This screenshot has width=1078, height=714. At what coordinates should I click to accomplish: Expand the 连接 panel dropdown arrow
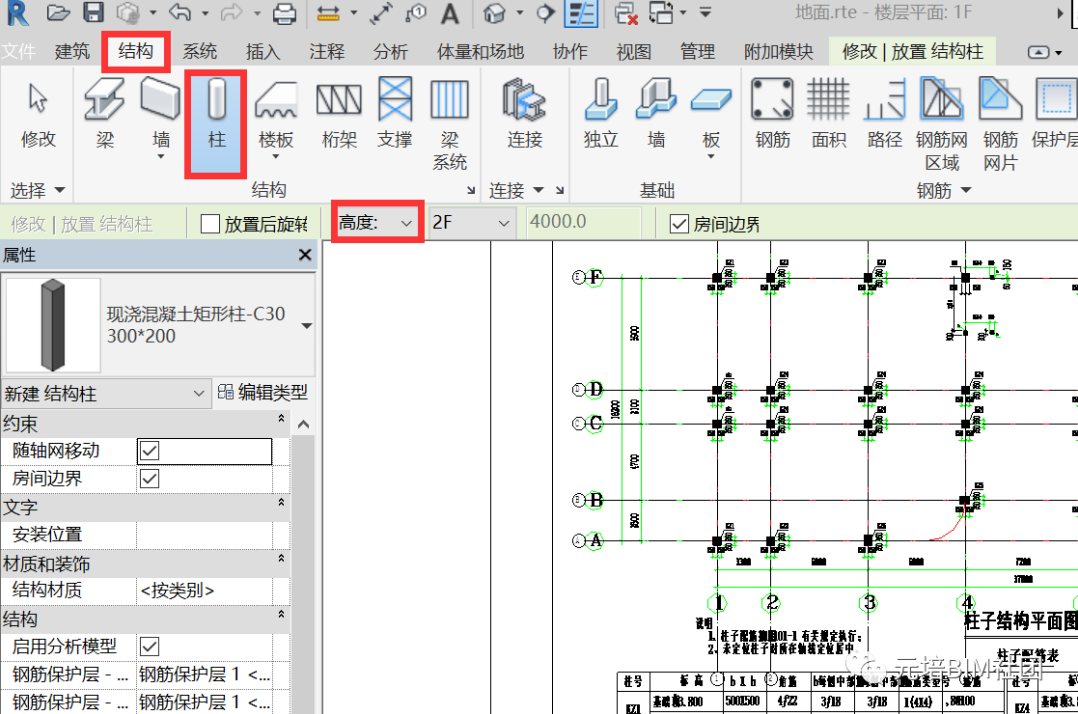click(538, 190)
